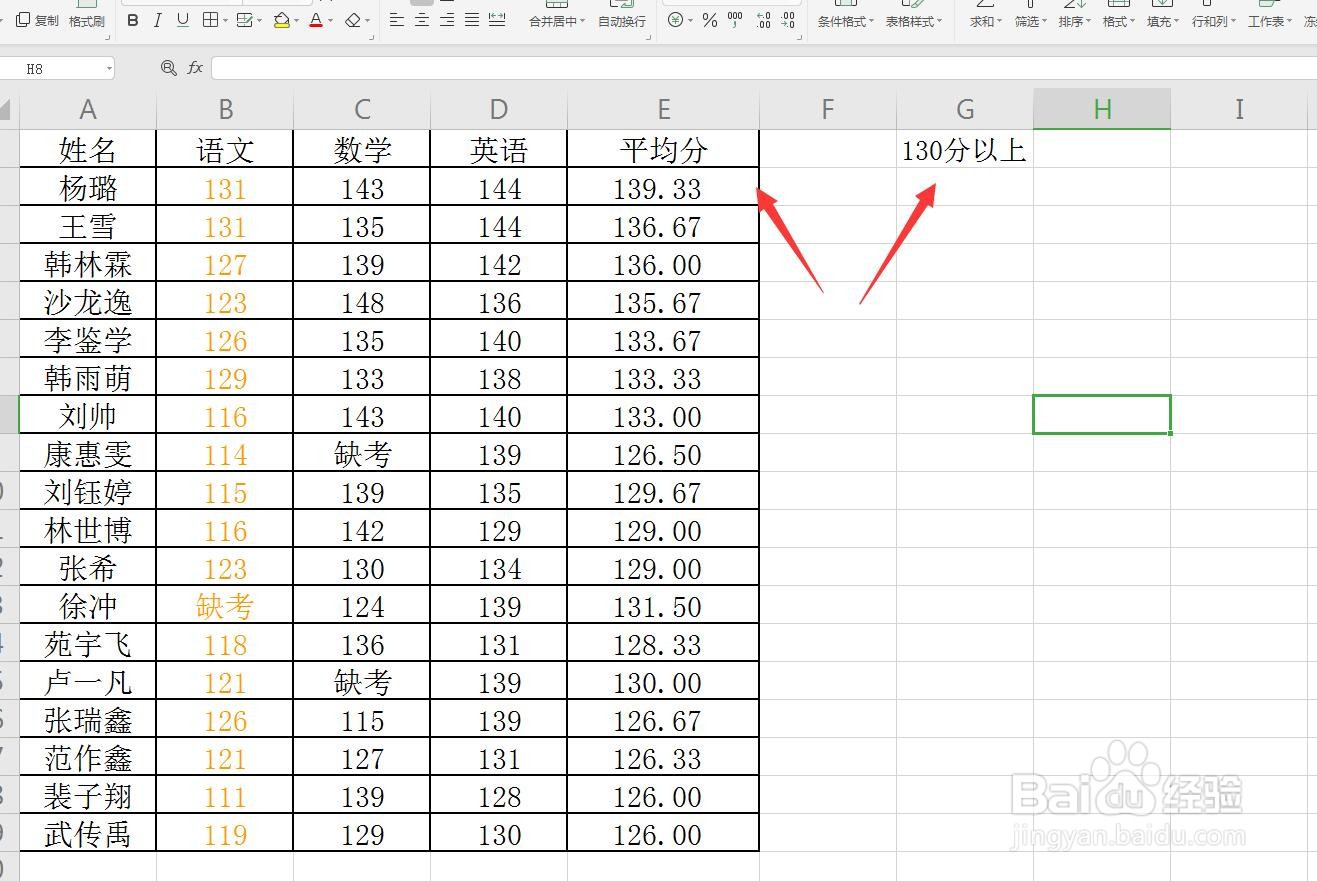
Task: Select the Format Painter (格式刷) tool
Action: coord(86,20)
